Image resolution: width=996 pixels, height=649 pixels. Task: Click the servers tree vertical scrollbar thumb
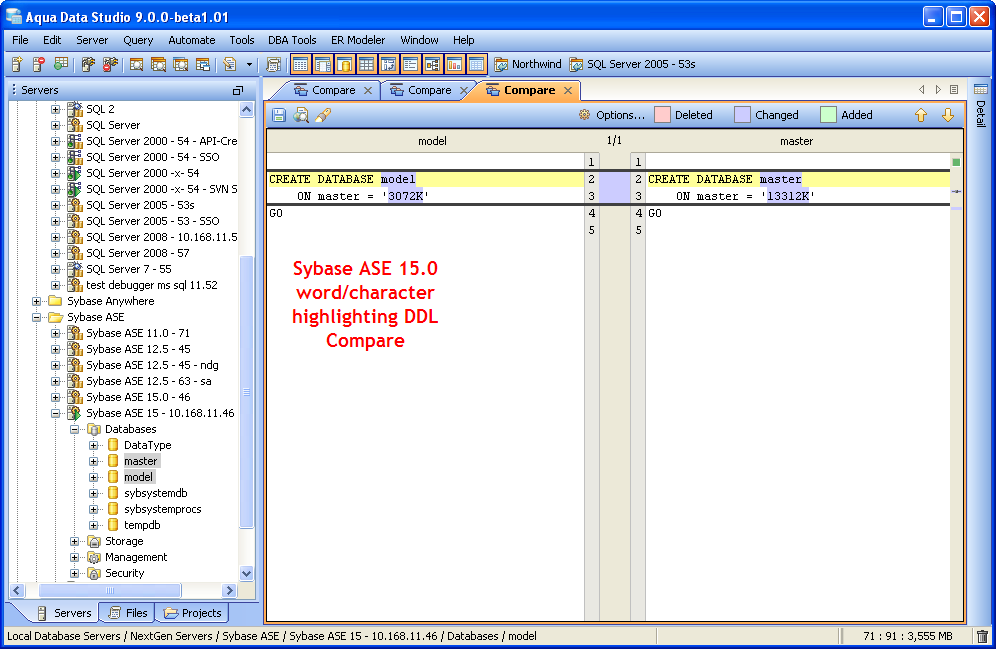246,391
